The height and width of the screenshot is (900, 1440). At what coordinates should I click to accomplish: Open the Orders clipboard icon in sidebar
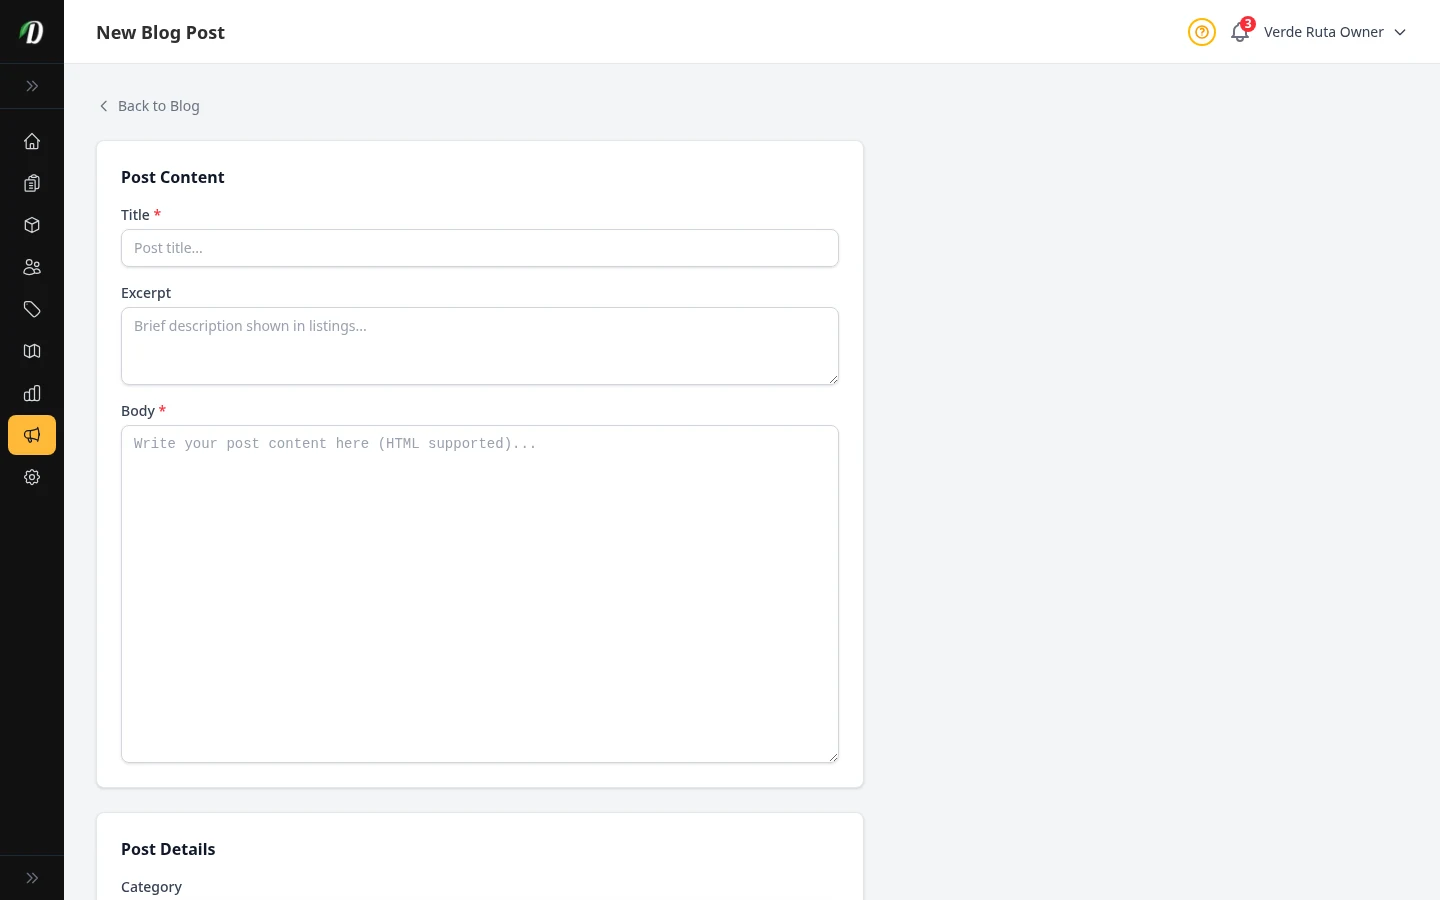coord(32,183)
